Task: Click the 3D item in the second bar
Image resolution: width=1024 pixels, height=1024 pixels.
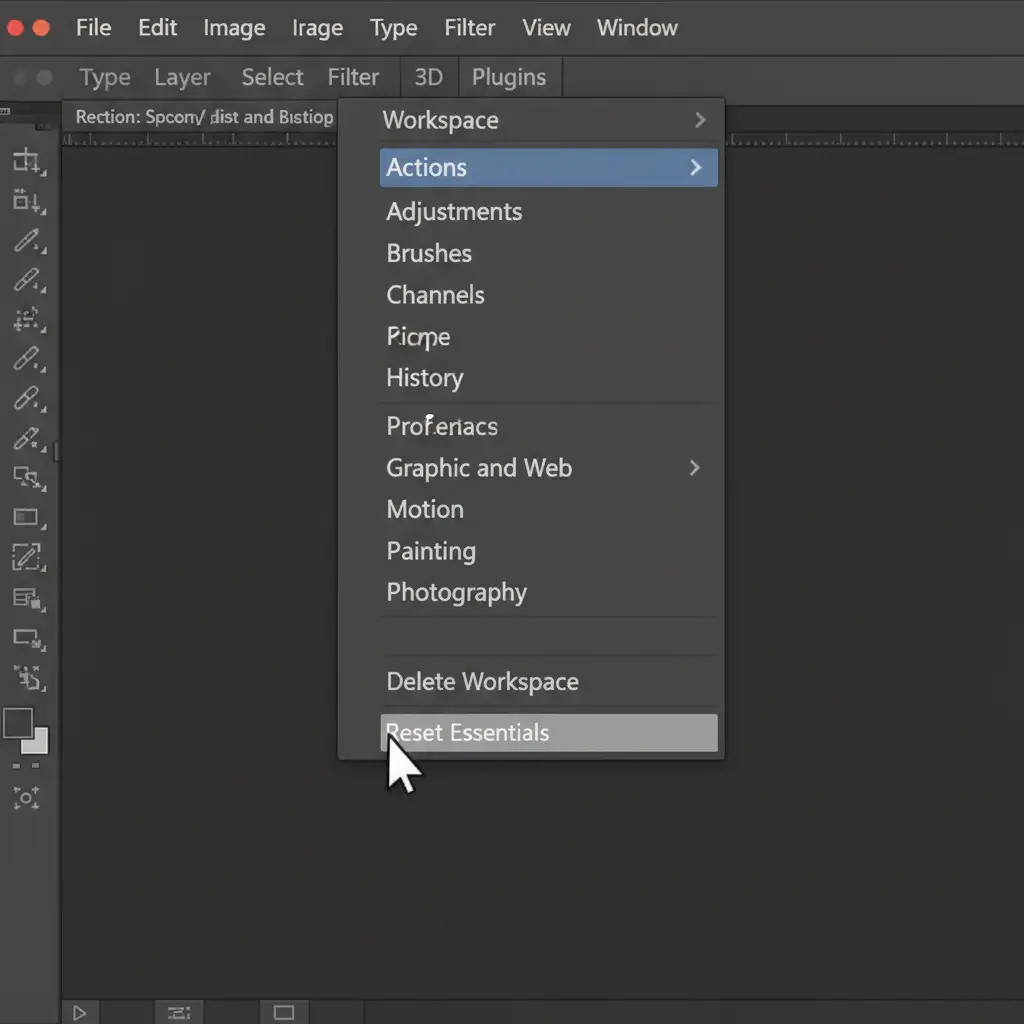Action: pyautogui.click(x=428, y=77)
